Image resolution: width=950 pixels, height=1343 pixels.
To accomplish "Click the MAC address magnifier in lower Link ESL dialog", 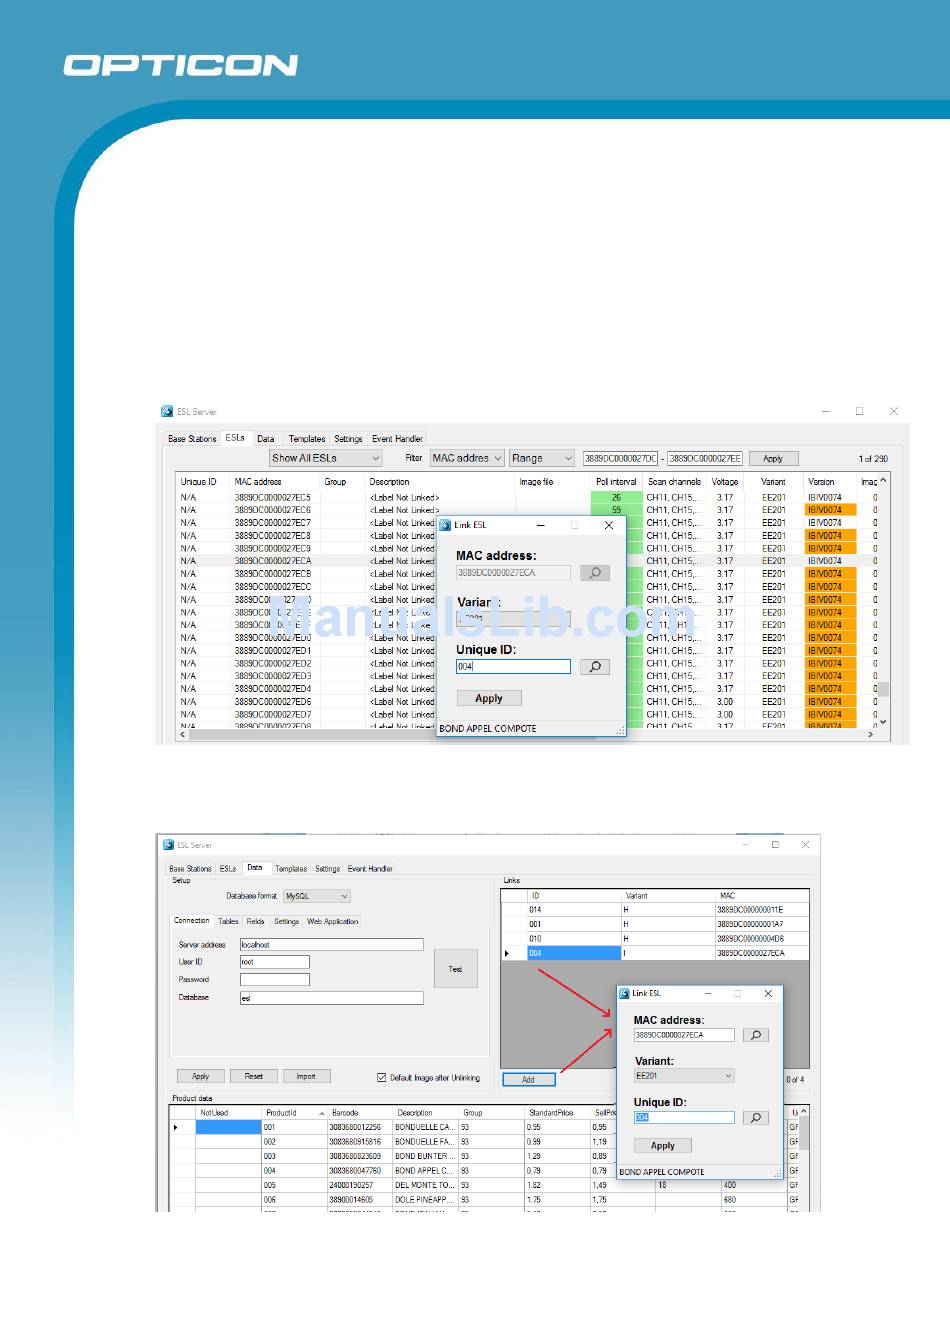I will [x=756, y=1035].
